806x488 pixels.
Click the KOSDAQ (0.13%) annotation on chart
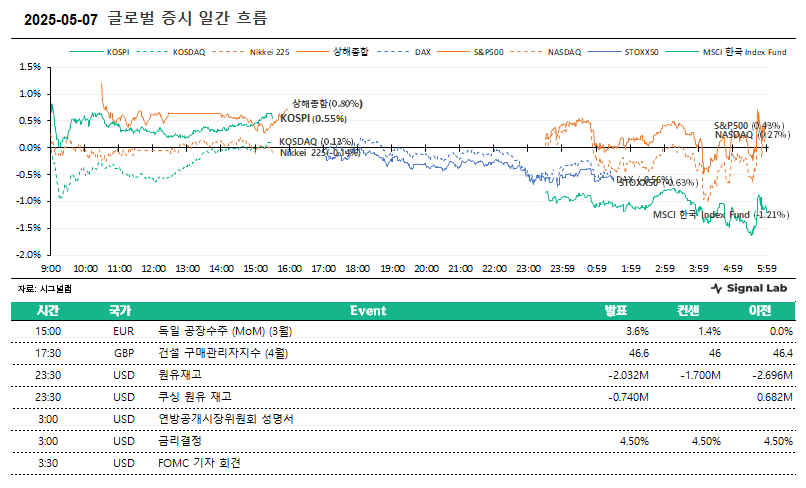point(316,141)
